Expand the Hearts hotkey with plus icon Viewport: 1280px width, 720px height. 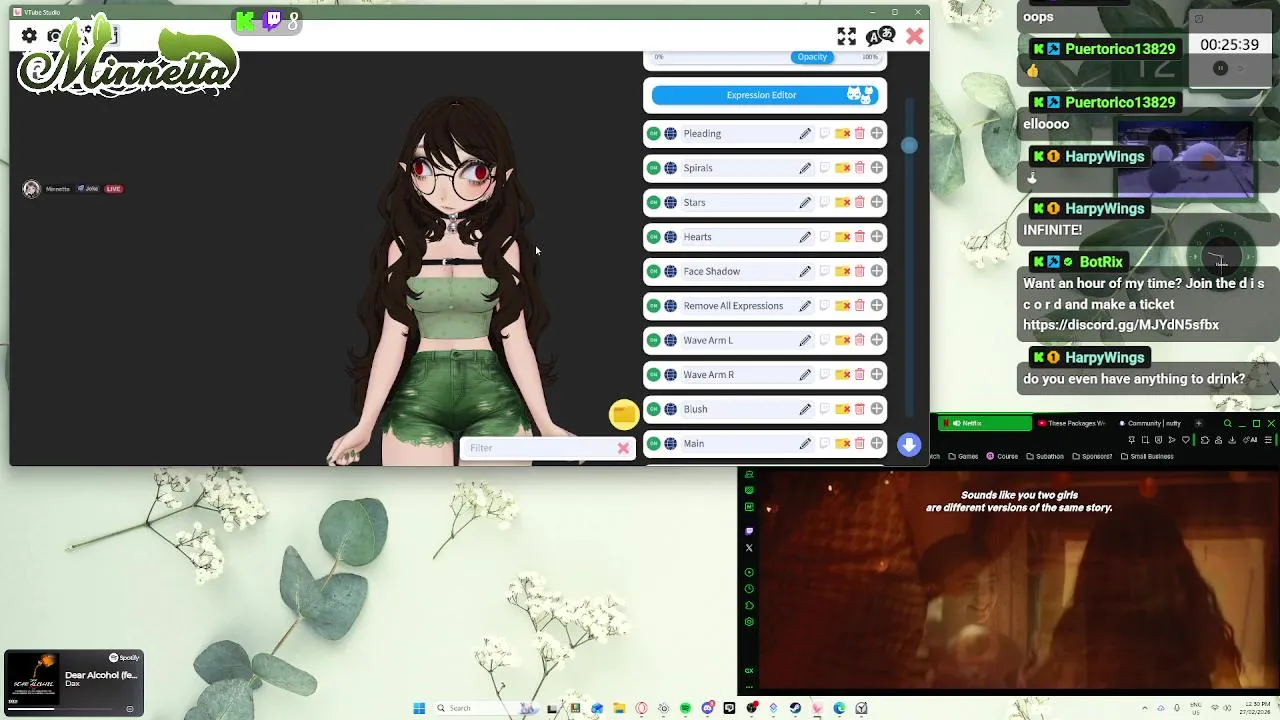[x=877, y=237]
